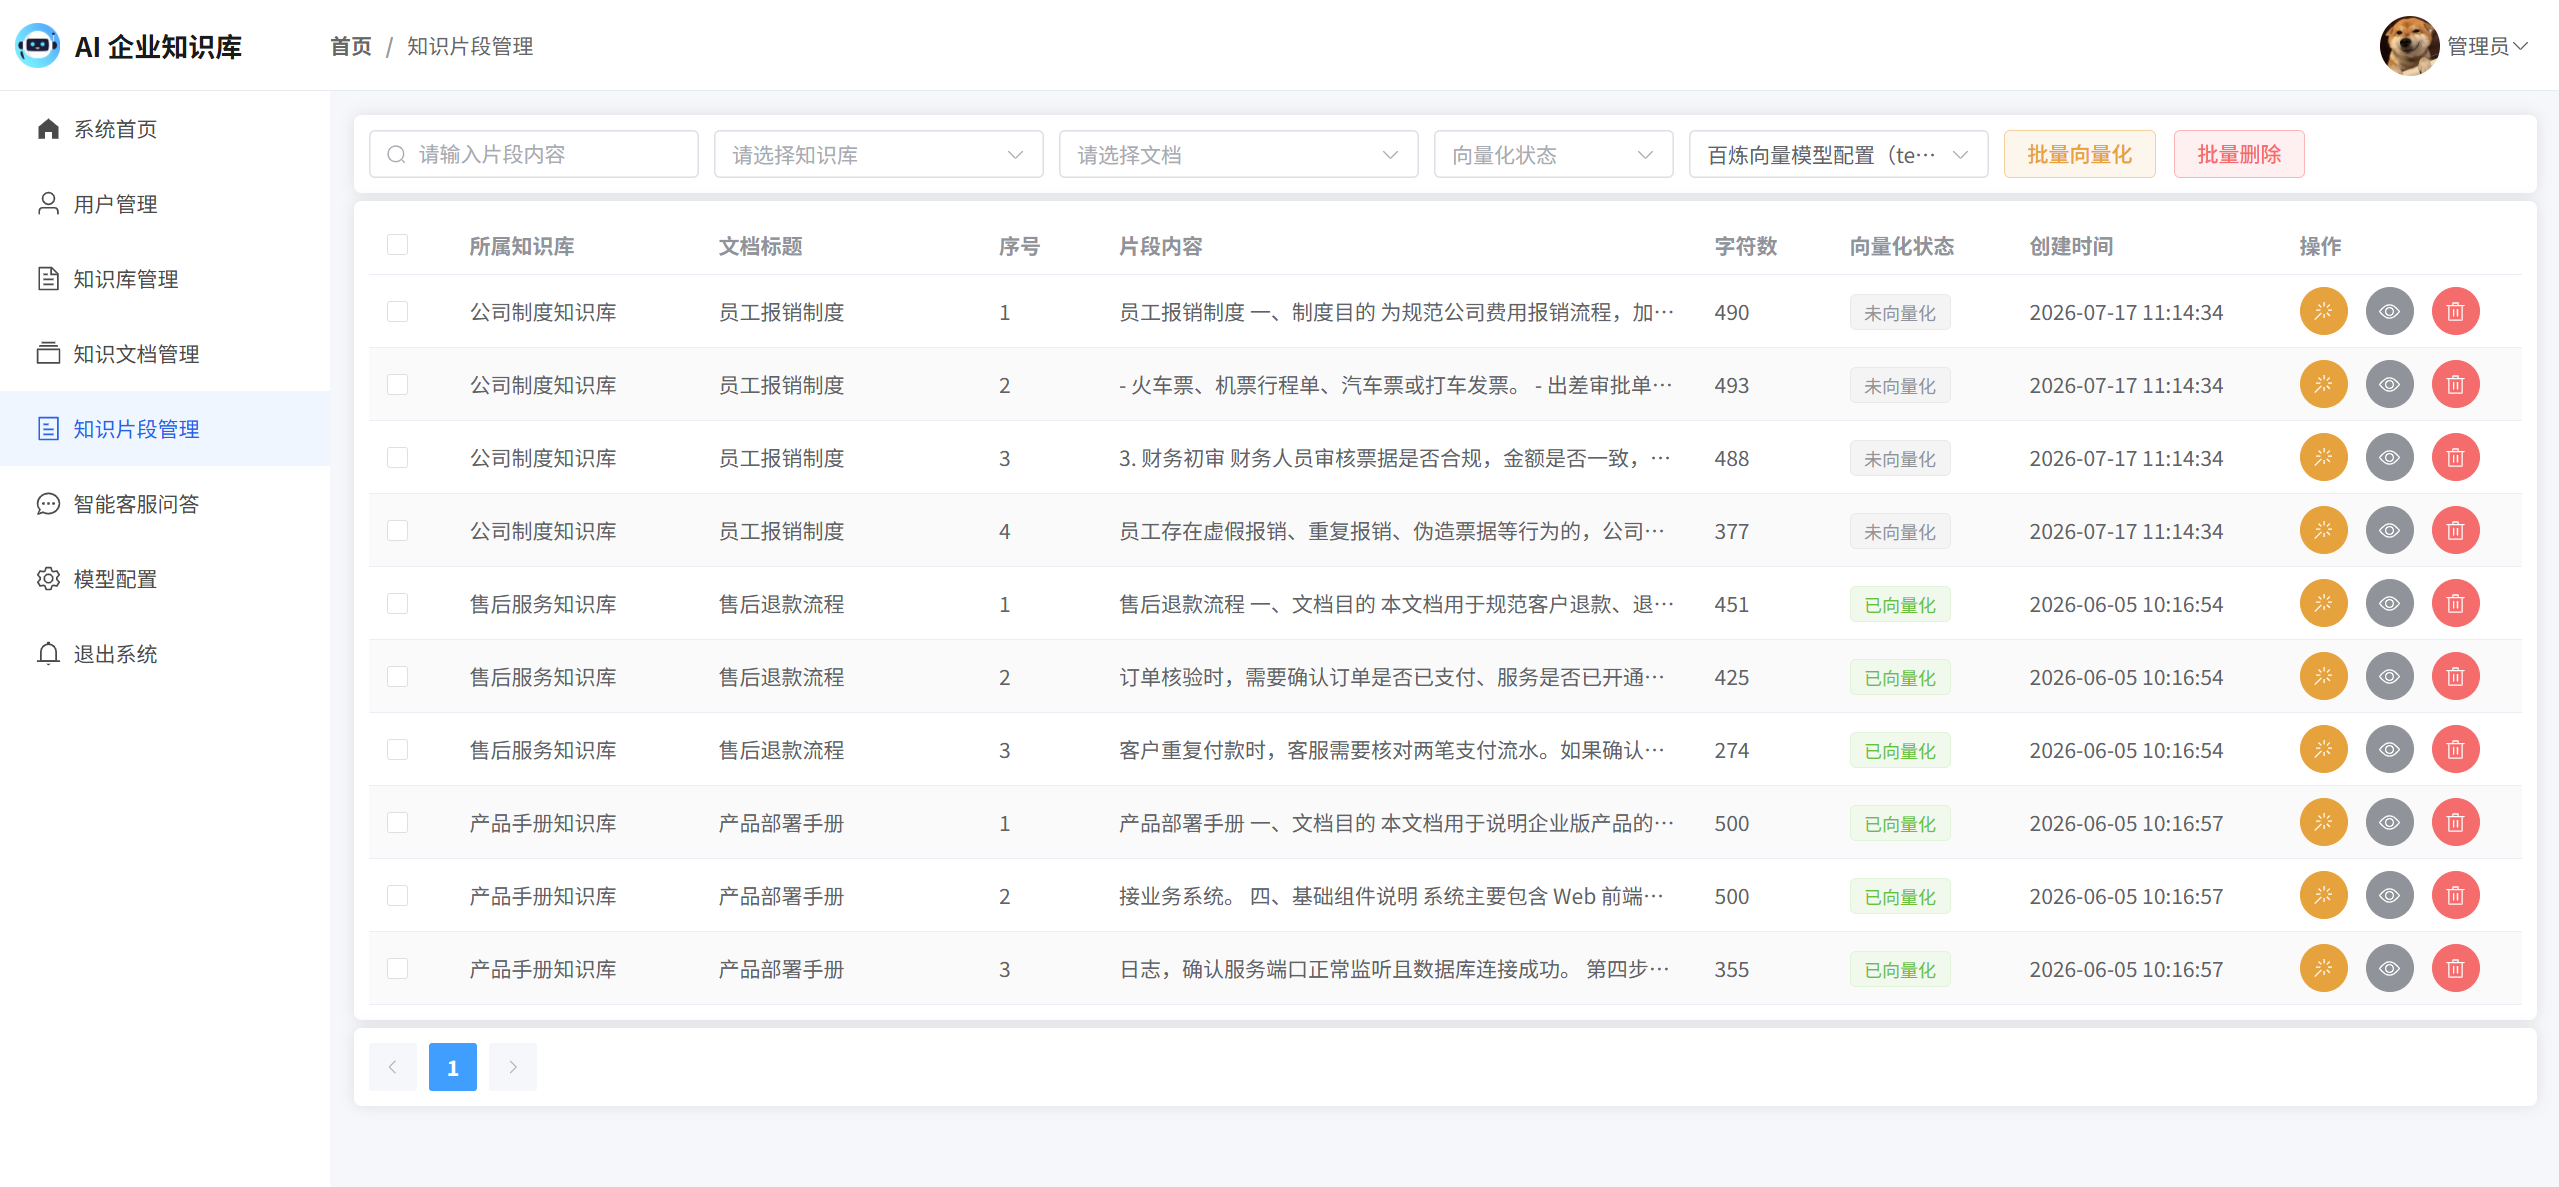The image size is (2559, 1187).
Task: Click the AI 企业知识库 robot logo
Action: 38,46
